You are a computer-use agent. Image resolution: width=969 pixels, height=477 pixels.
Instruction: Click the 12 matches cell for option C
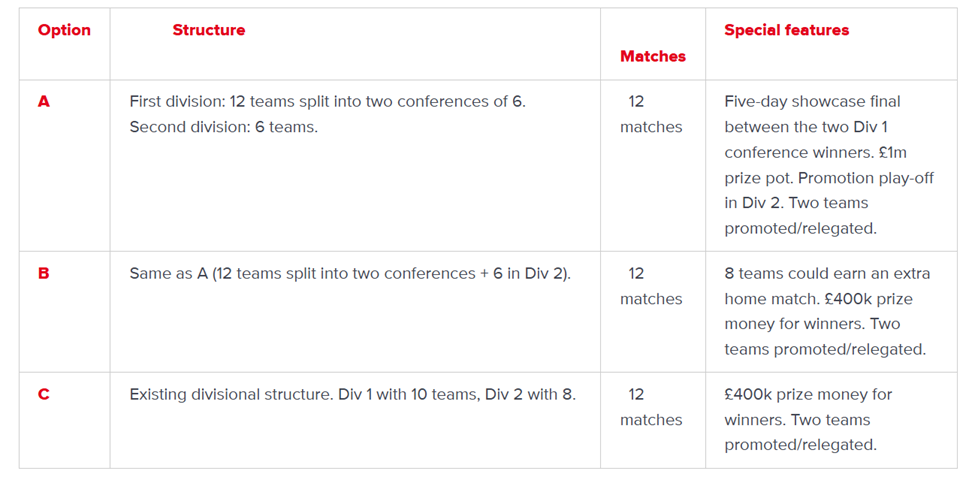pyautogui.click(x=650, y=407)
